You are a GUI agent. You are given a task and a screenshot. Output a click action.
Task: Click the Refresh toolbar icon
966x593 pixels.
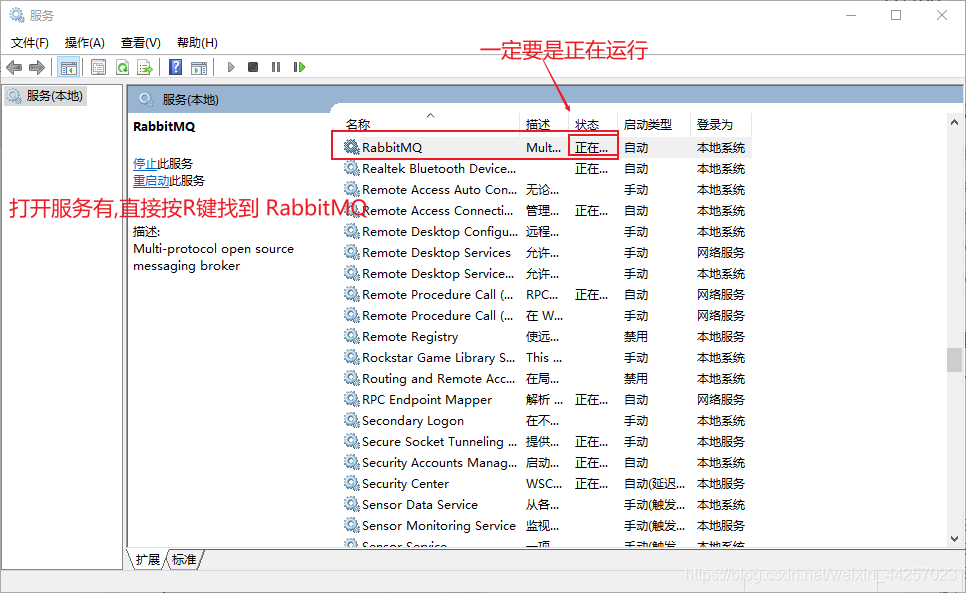[122, 67]
